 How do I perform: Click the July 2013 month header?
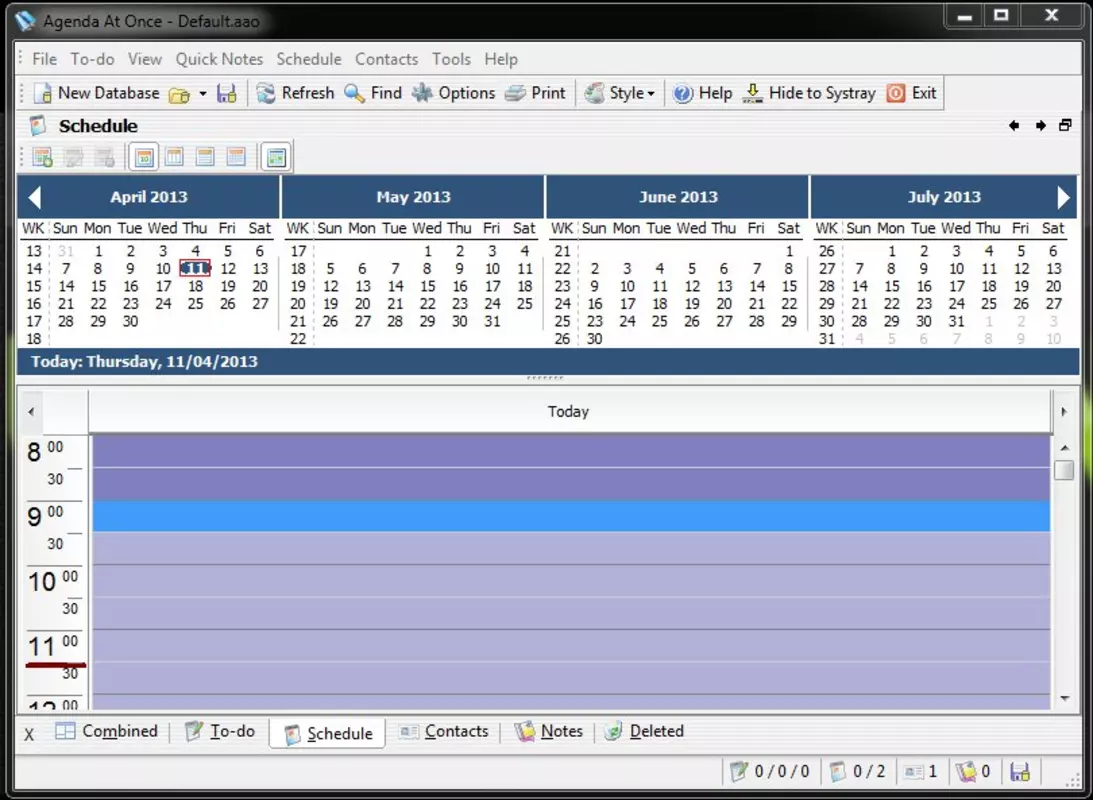(x=944, y=197)
